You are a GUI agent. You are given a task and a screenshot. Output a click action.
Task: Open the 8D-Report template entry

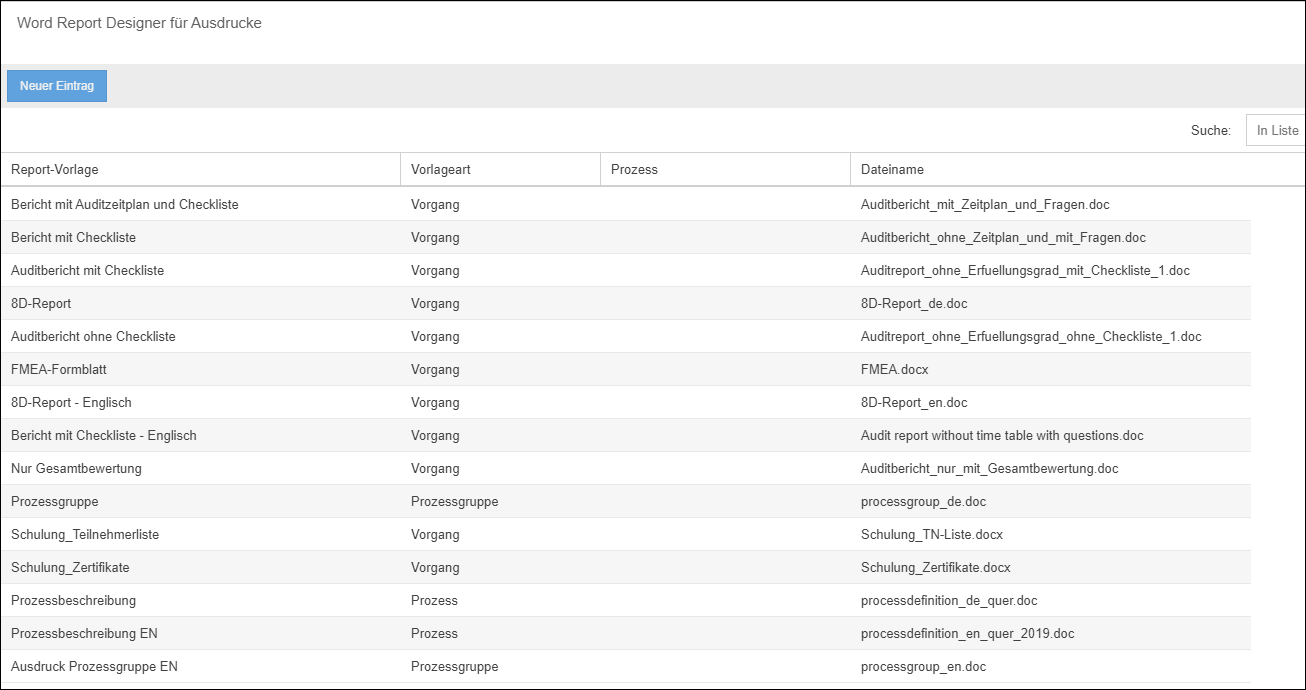tap(41, 303)
